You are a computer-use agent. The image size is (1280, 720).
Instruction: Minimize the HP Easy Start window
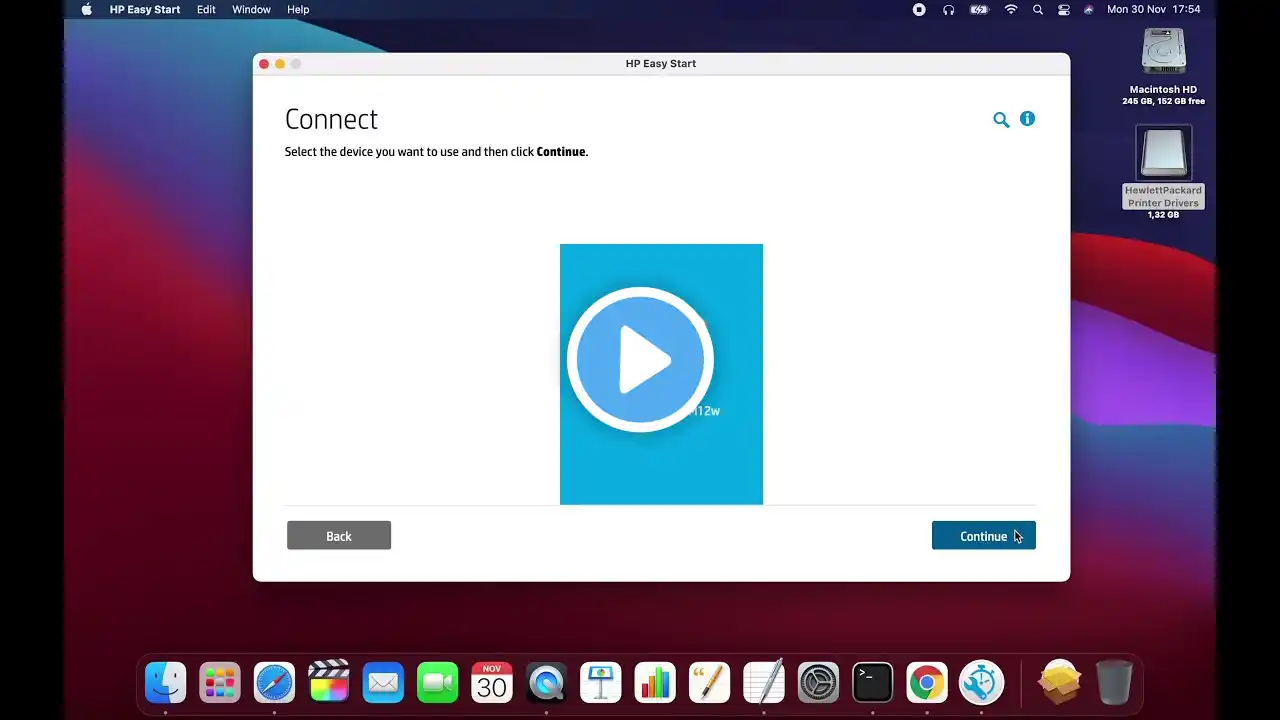click(x=280, y=64)
